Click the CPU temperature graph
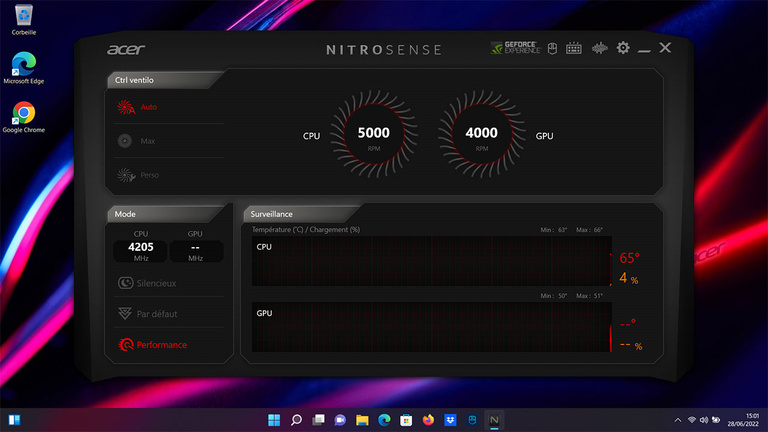This screenshot has width=768, height=432. click(x=432, y=261)
